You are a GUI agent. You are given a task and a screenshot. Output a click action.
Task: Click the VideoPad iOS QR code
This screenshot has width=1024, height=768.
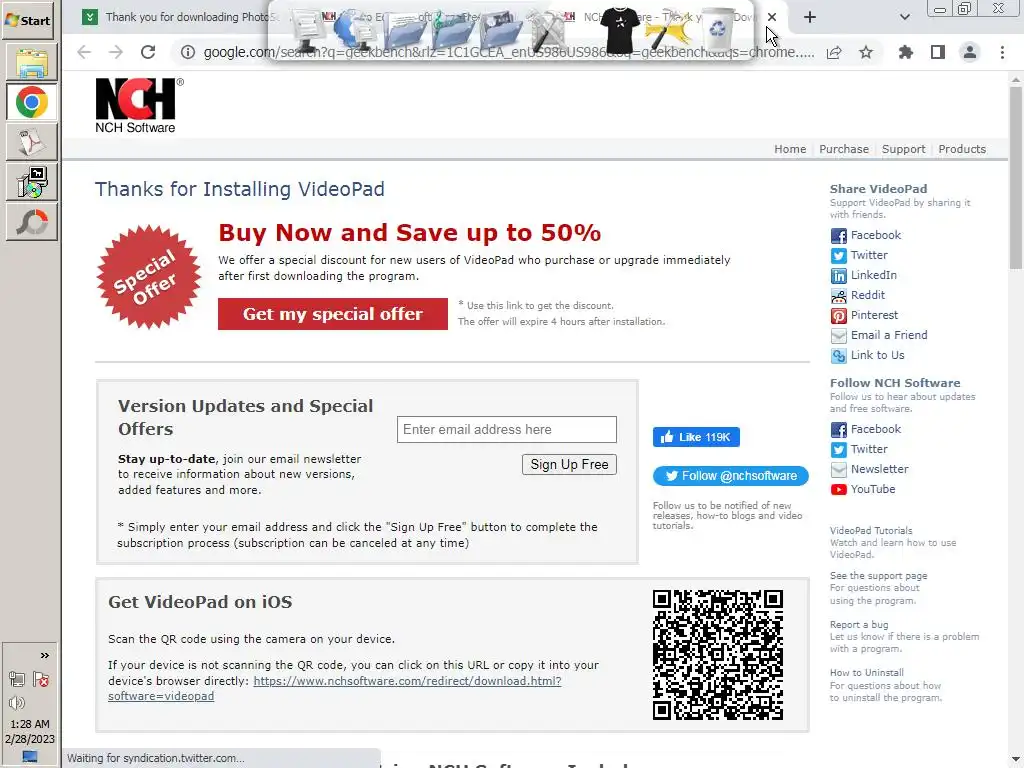click(x=718, y=655)
